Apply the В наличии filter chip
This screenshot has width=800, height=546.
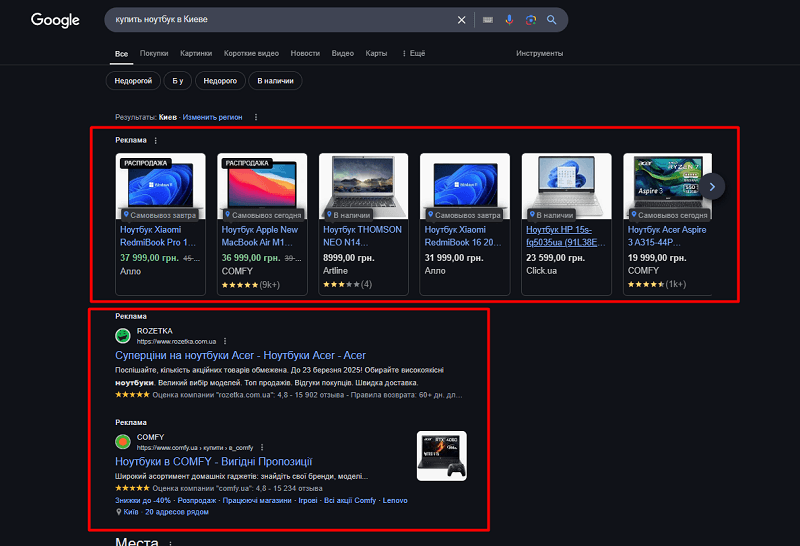276,81
